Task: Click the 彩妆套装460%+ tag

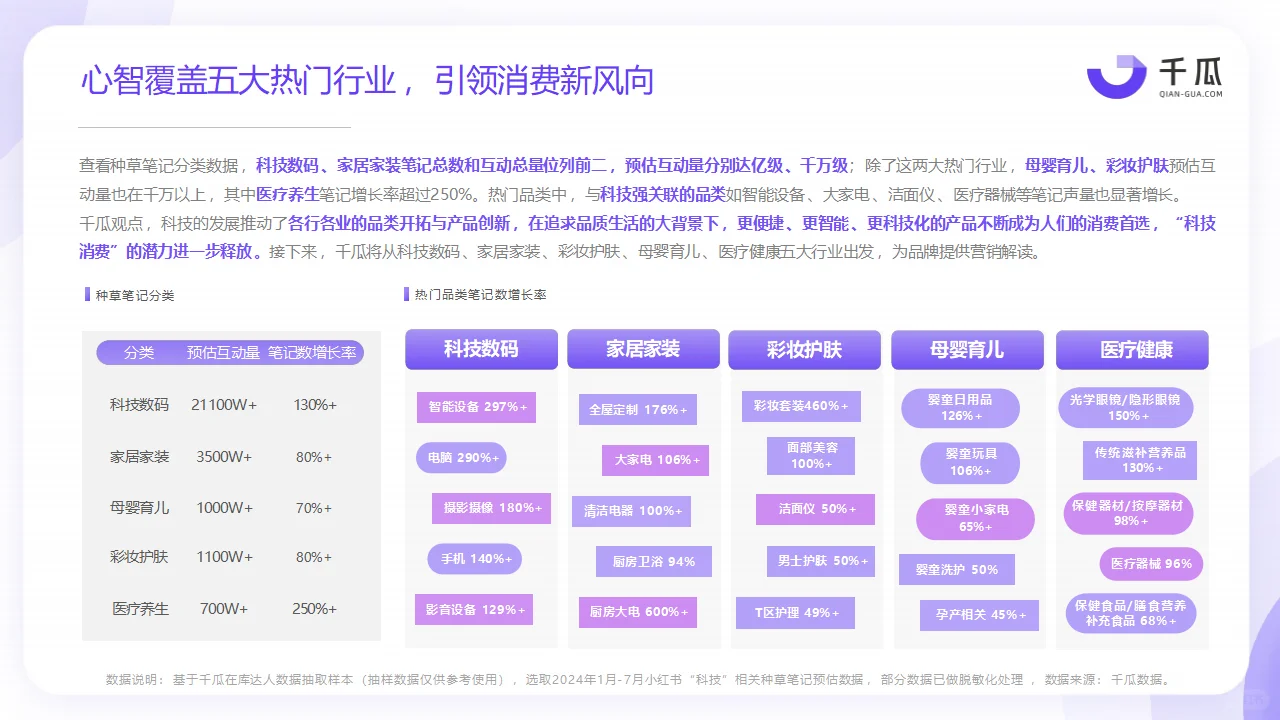Action: [x=801, y=406]
